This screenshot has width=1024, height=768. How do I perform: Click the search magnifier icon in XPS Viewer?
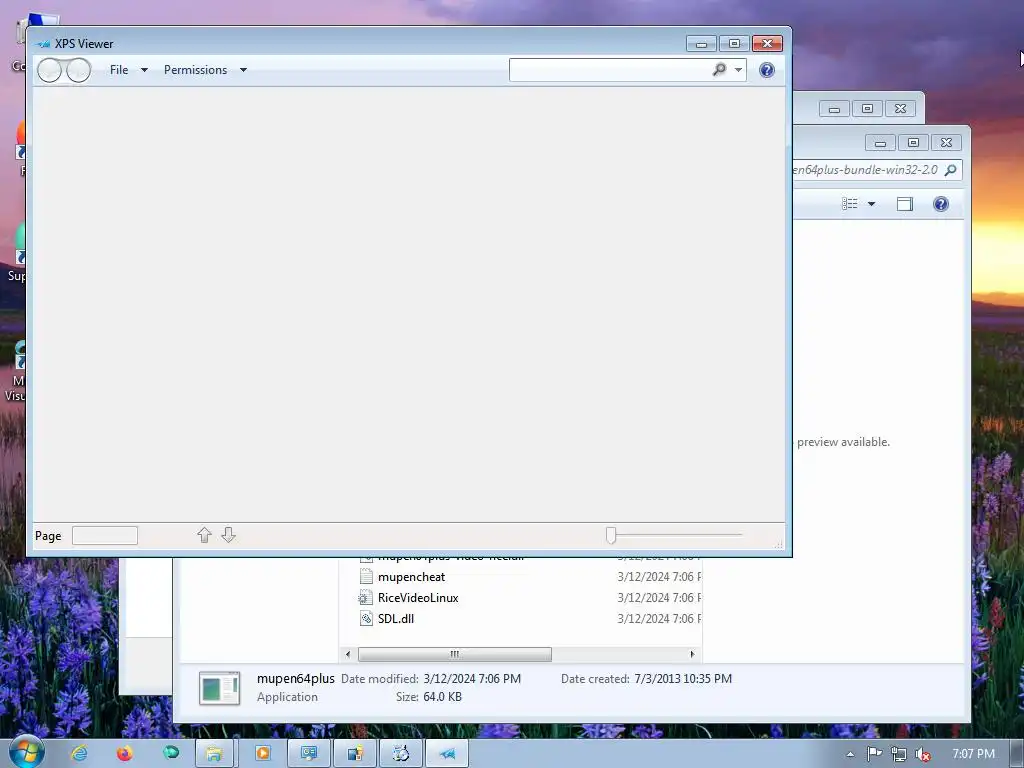(x=719, y=69)
